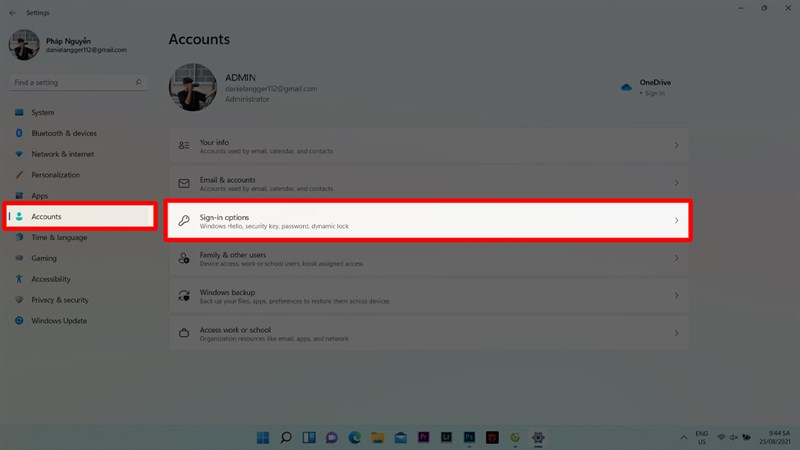Expand the Your info row chevron
The width and height of the screenshot is (800, 450).
point(676,146)
